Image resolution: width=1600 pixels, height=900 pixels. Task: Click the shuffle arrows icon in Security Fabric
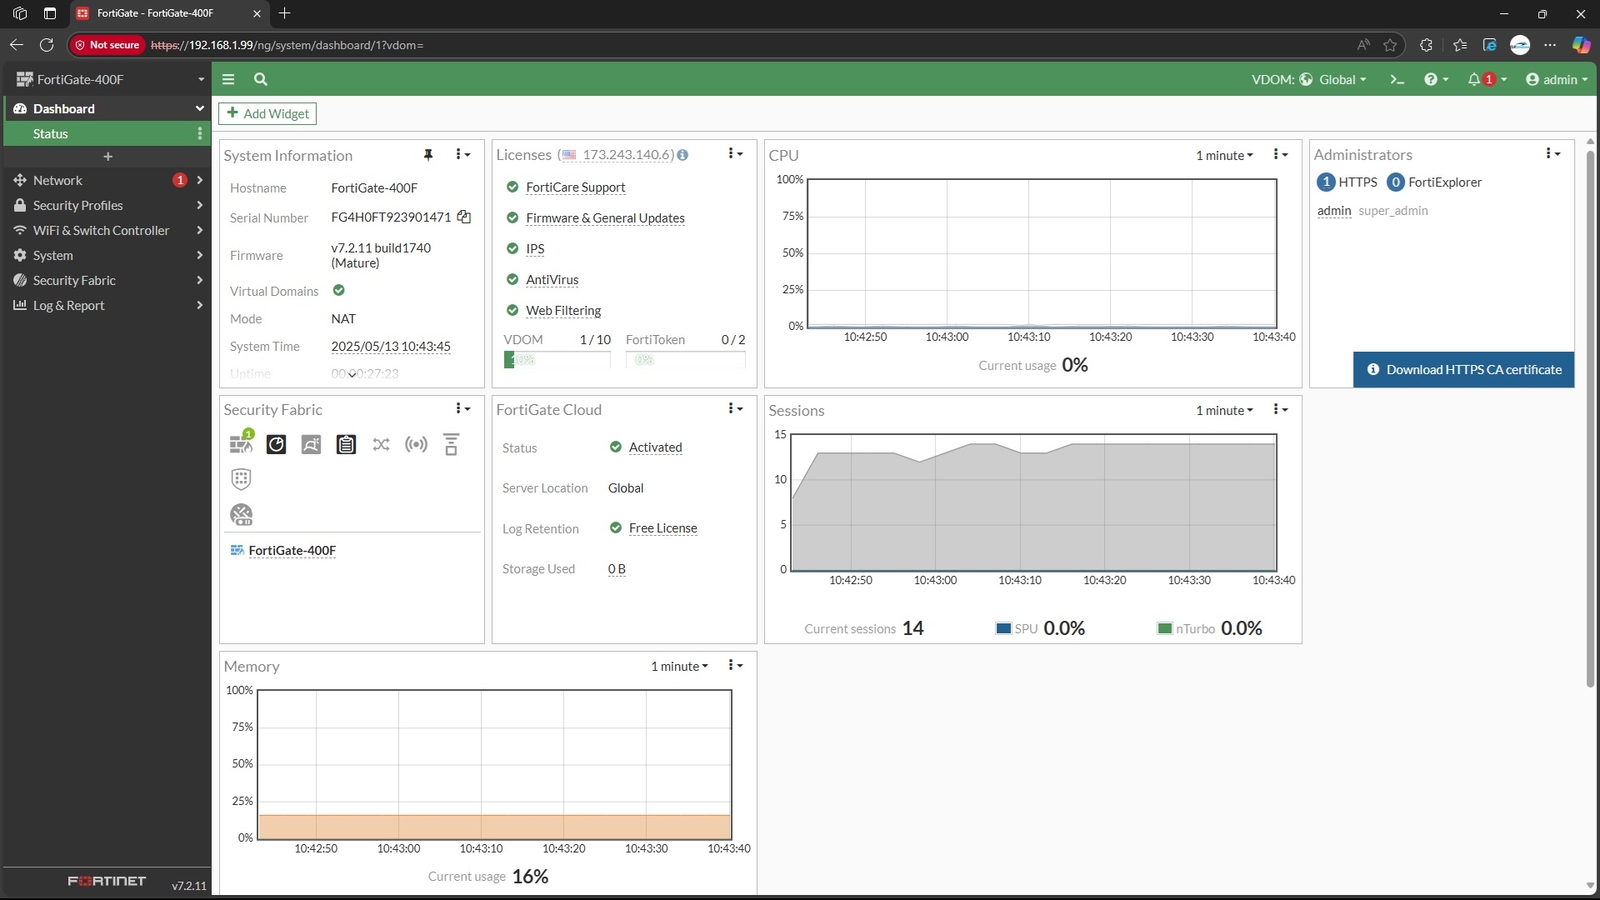(x=381, y=444)
